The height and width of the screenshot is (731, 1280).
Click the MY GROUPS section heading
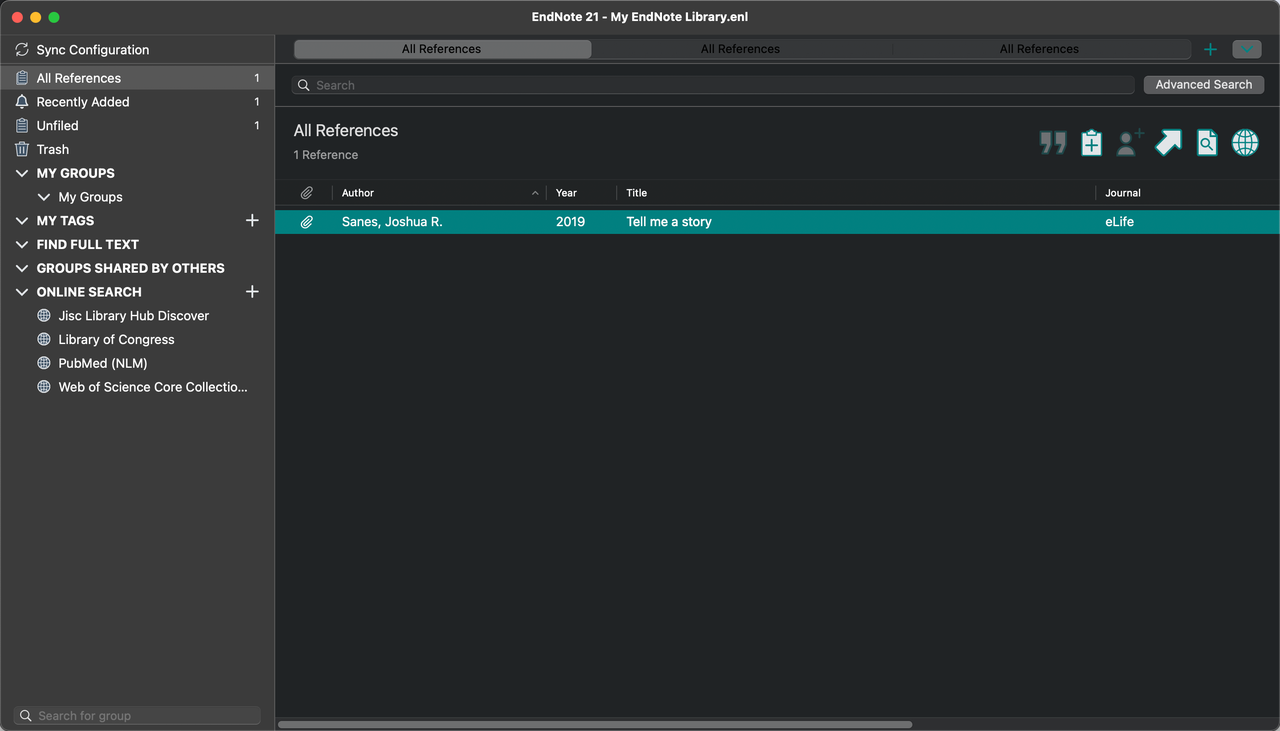point(76,173)
